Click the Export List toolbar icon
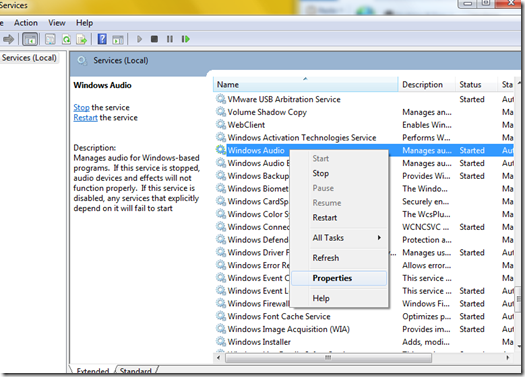The height and width of the screenshot is (377, 525). 81,40
